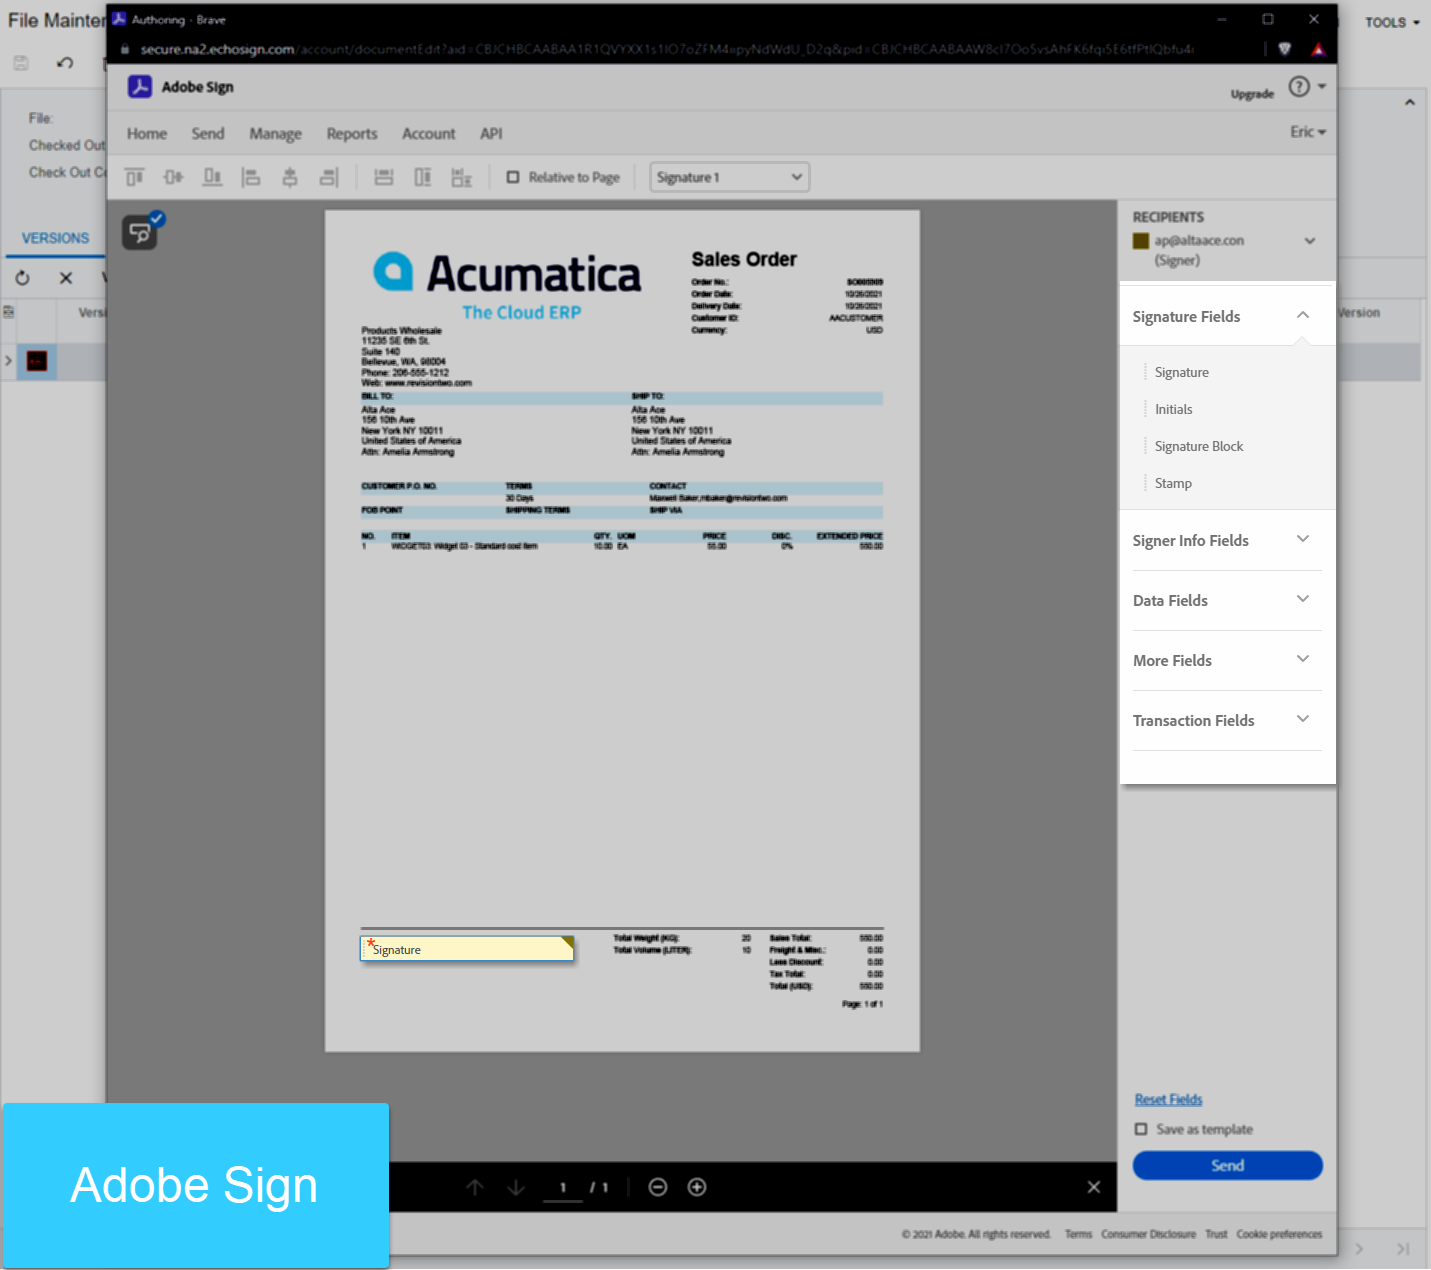
Task: Enable Save as template checkbox
Action: pos(1141,1129)
